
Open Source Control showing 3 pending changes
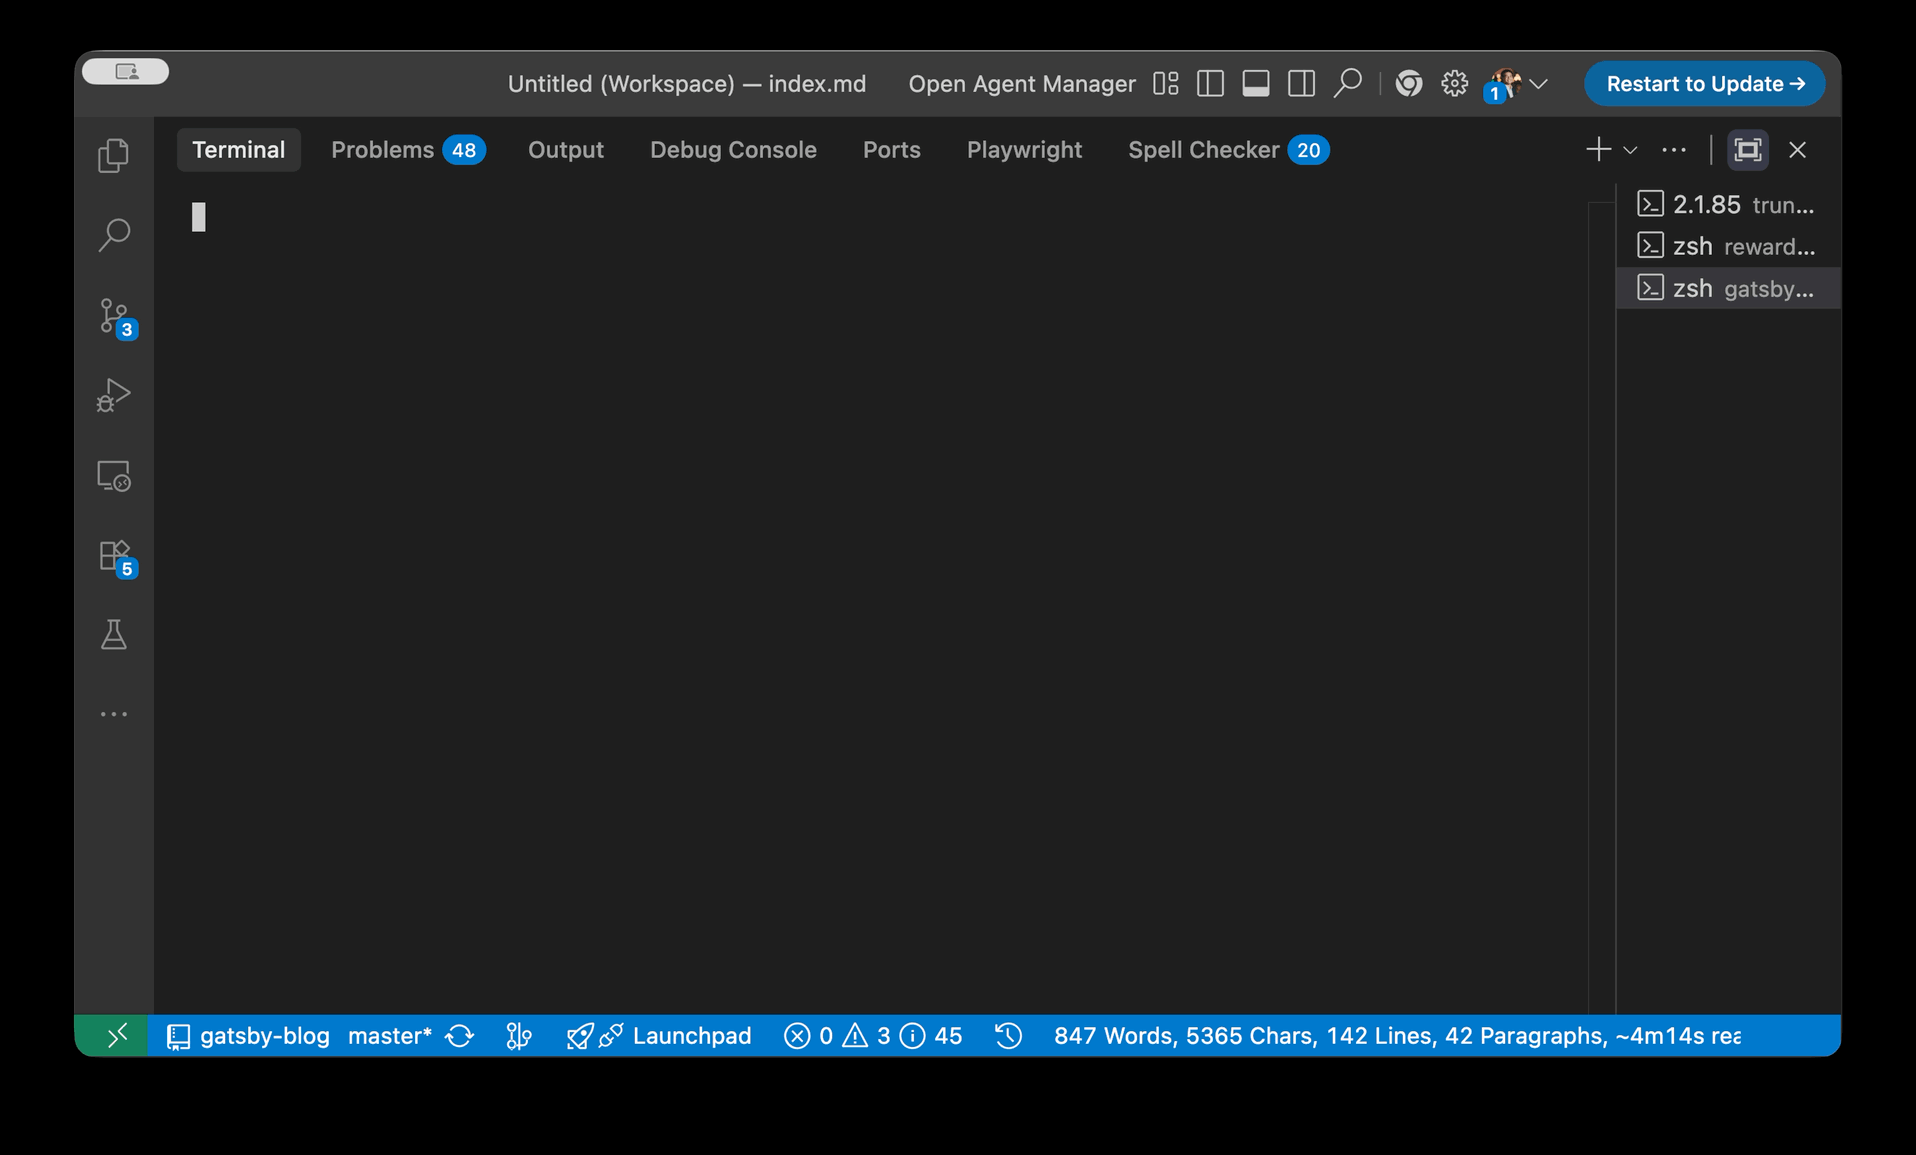pos(113,315)
